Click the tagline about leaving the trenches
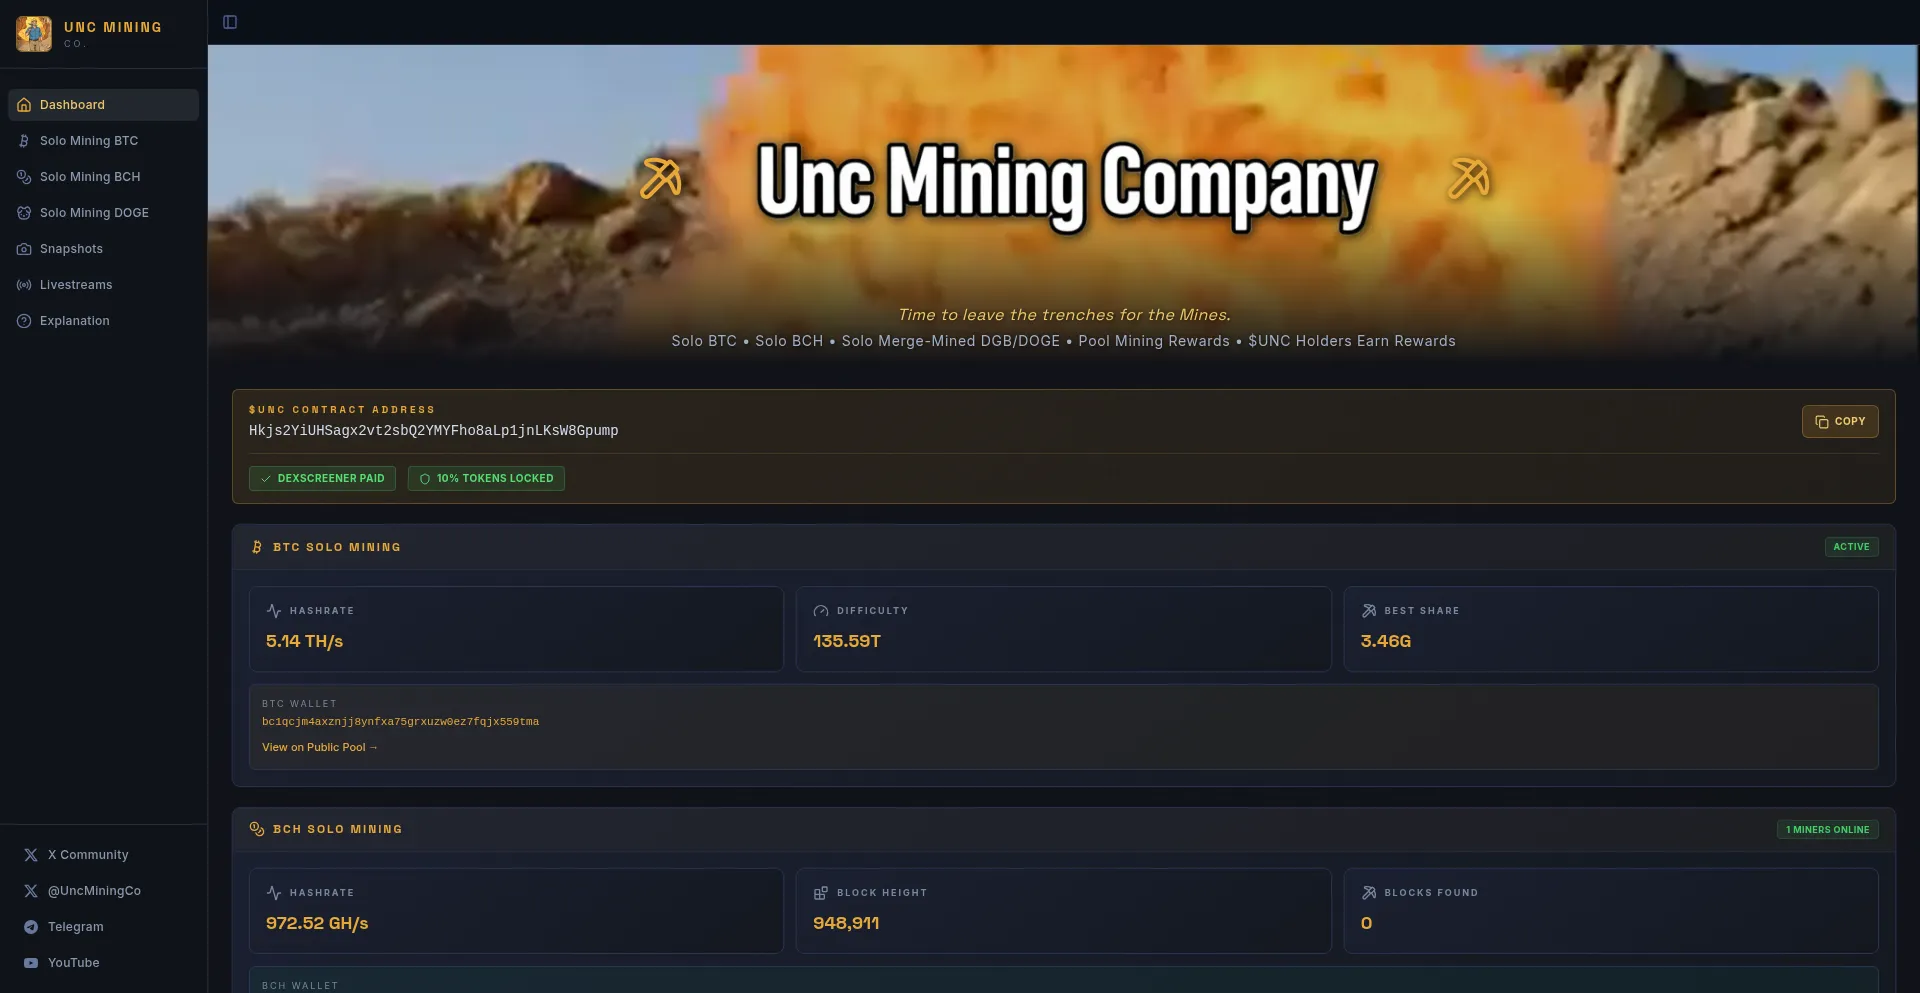This screenshot has height=993, width=1920. tap(1064, 315)
